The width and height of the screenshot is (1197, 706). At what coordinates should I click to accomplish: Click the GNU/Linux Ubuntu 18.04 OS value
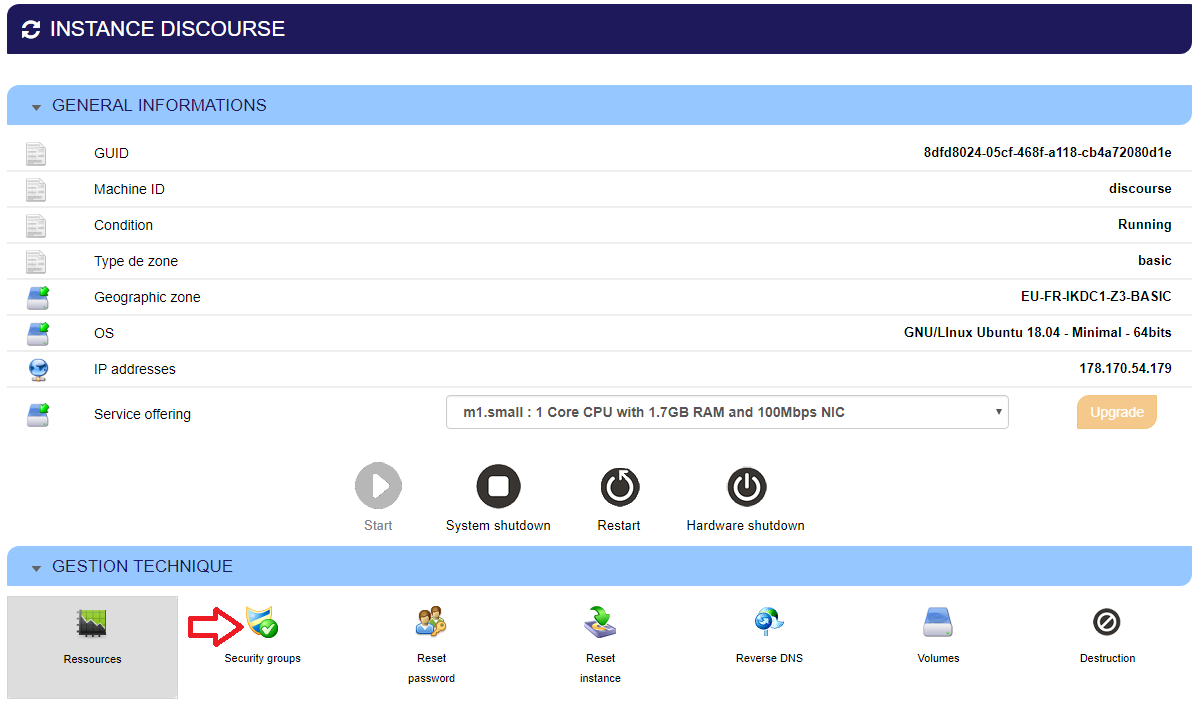click(1037, 332)
